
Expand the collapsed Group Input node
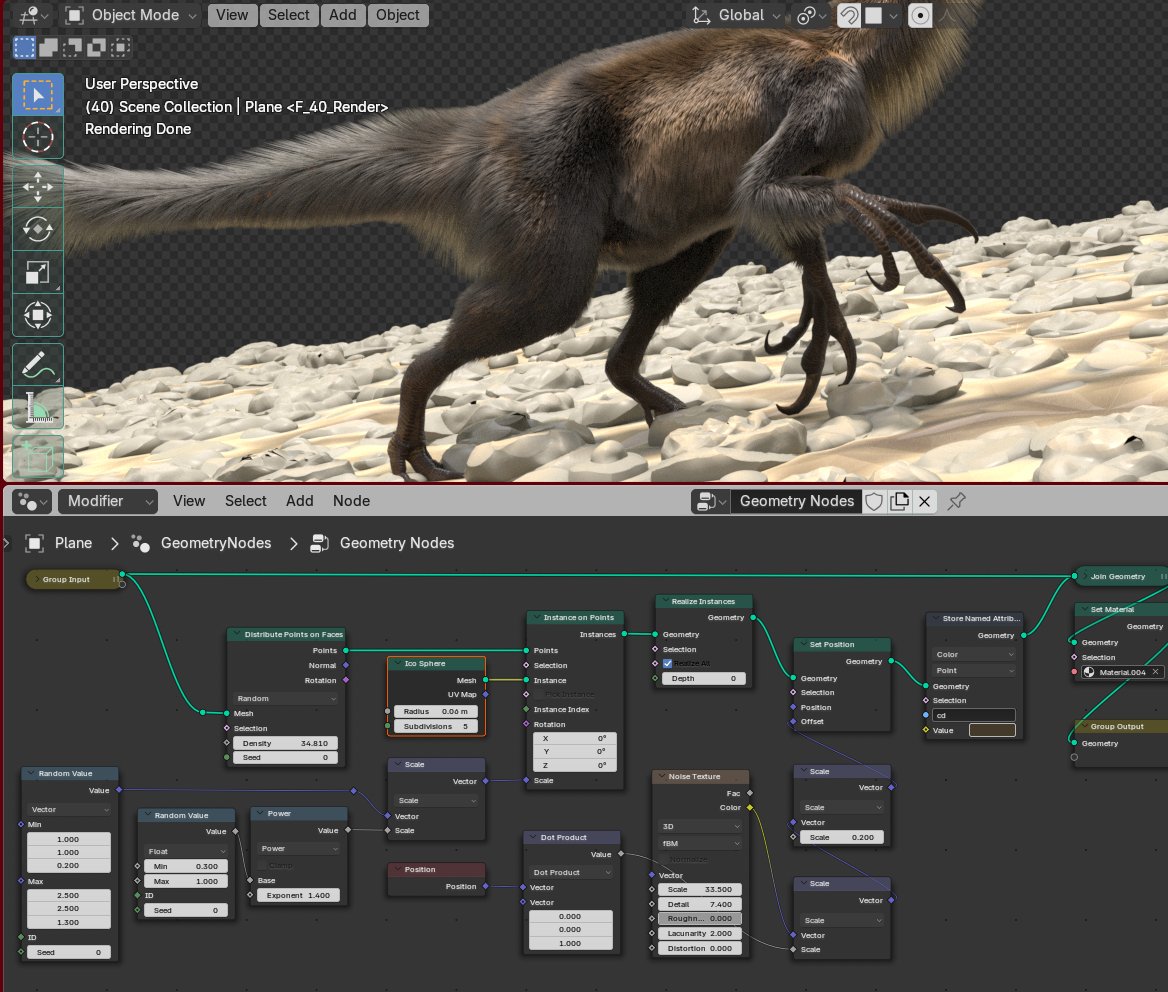[36, 579]
